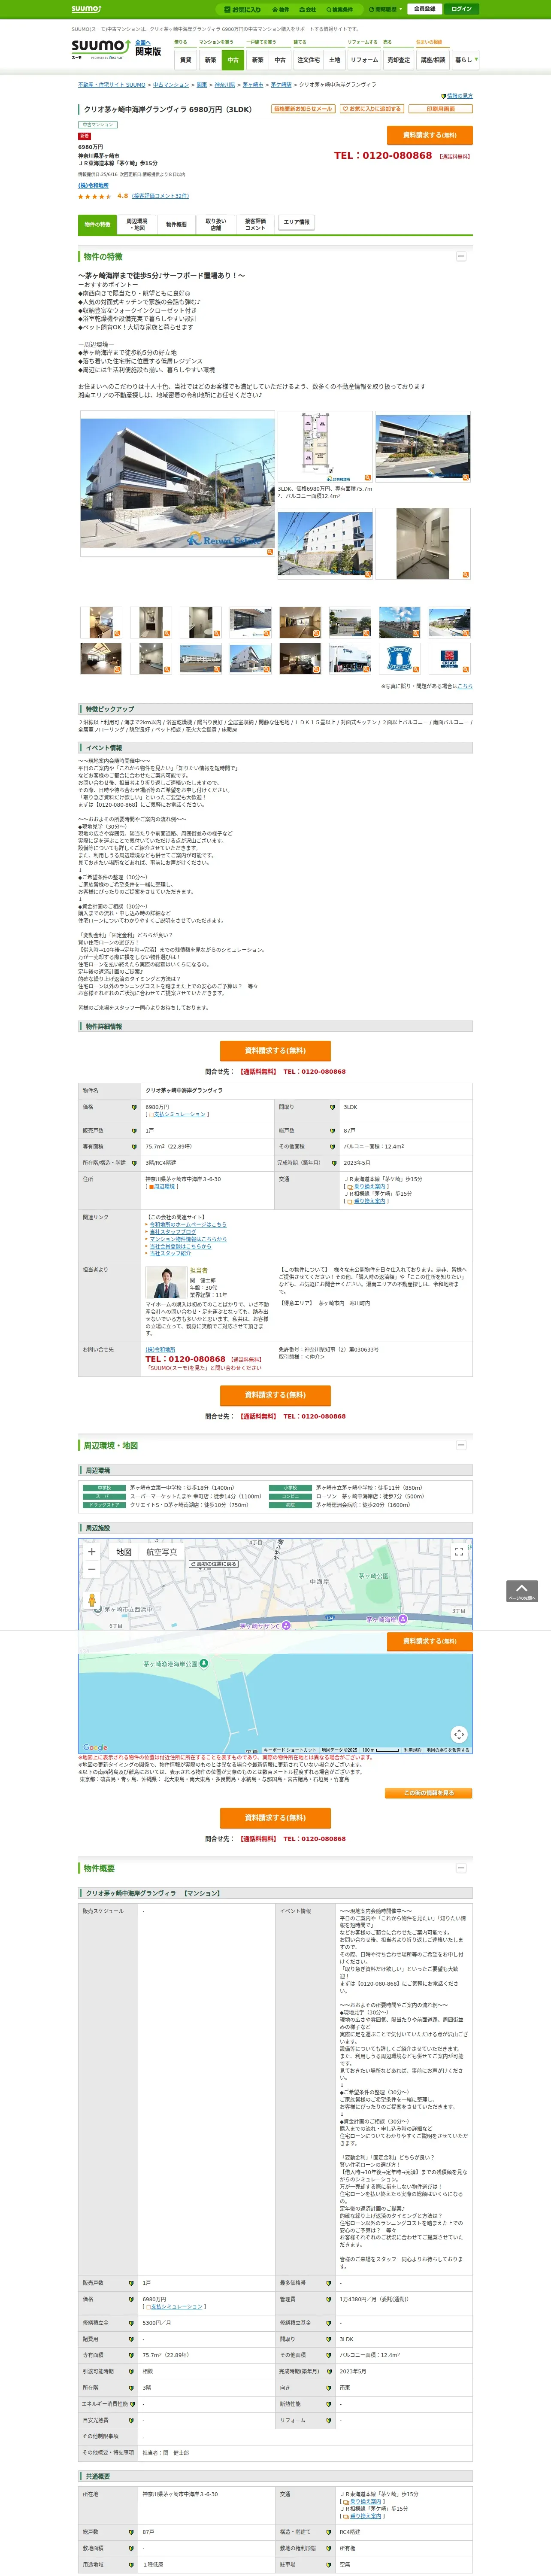Zoom out the map with minus button
The image size is (551, 2576).
pyautogui.click(x=91, y=1570)
